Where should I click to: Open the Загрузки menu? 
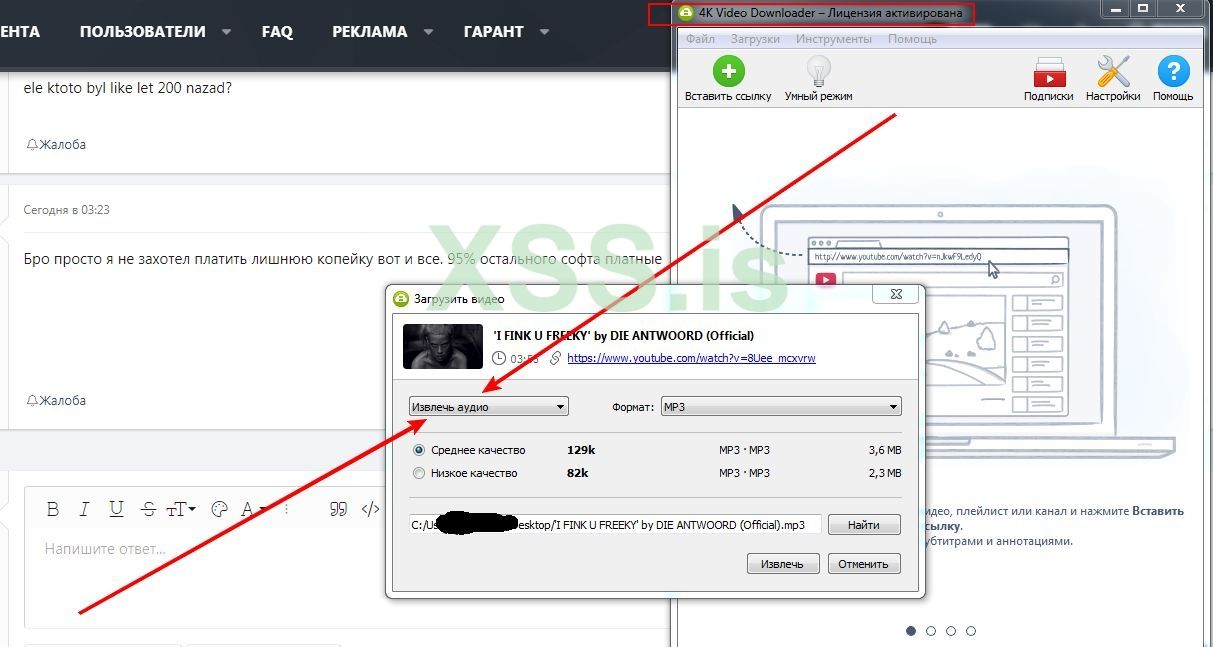(x=755, y=39)
